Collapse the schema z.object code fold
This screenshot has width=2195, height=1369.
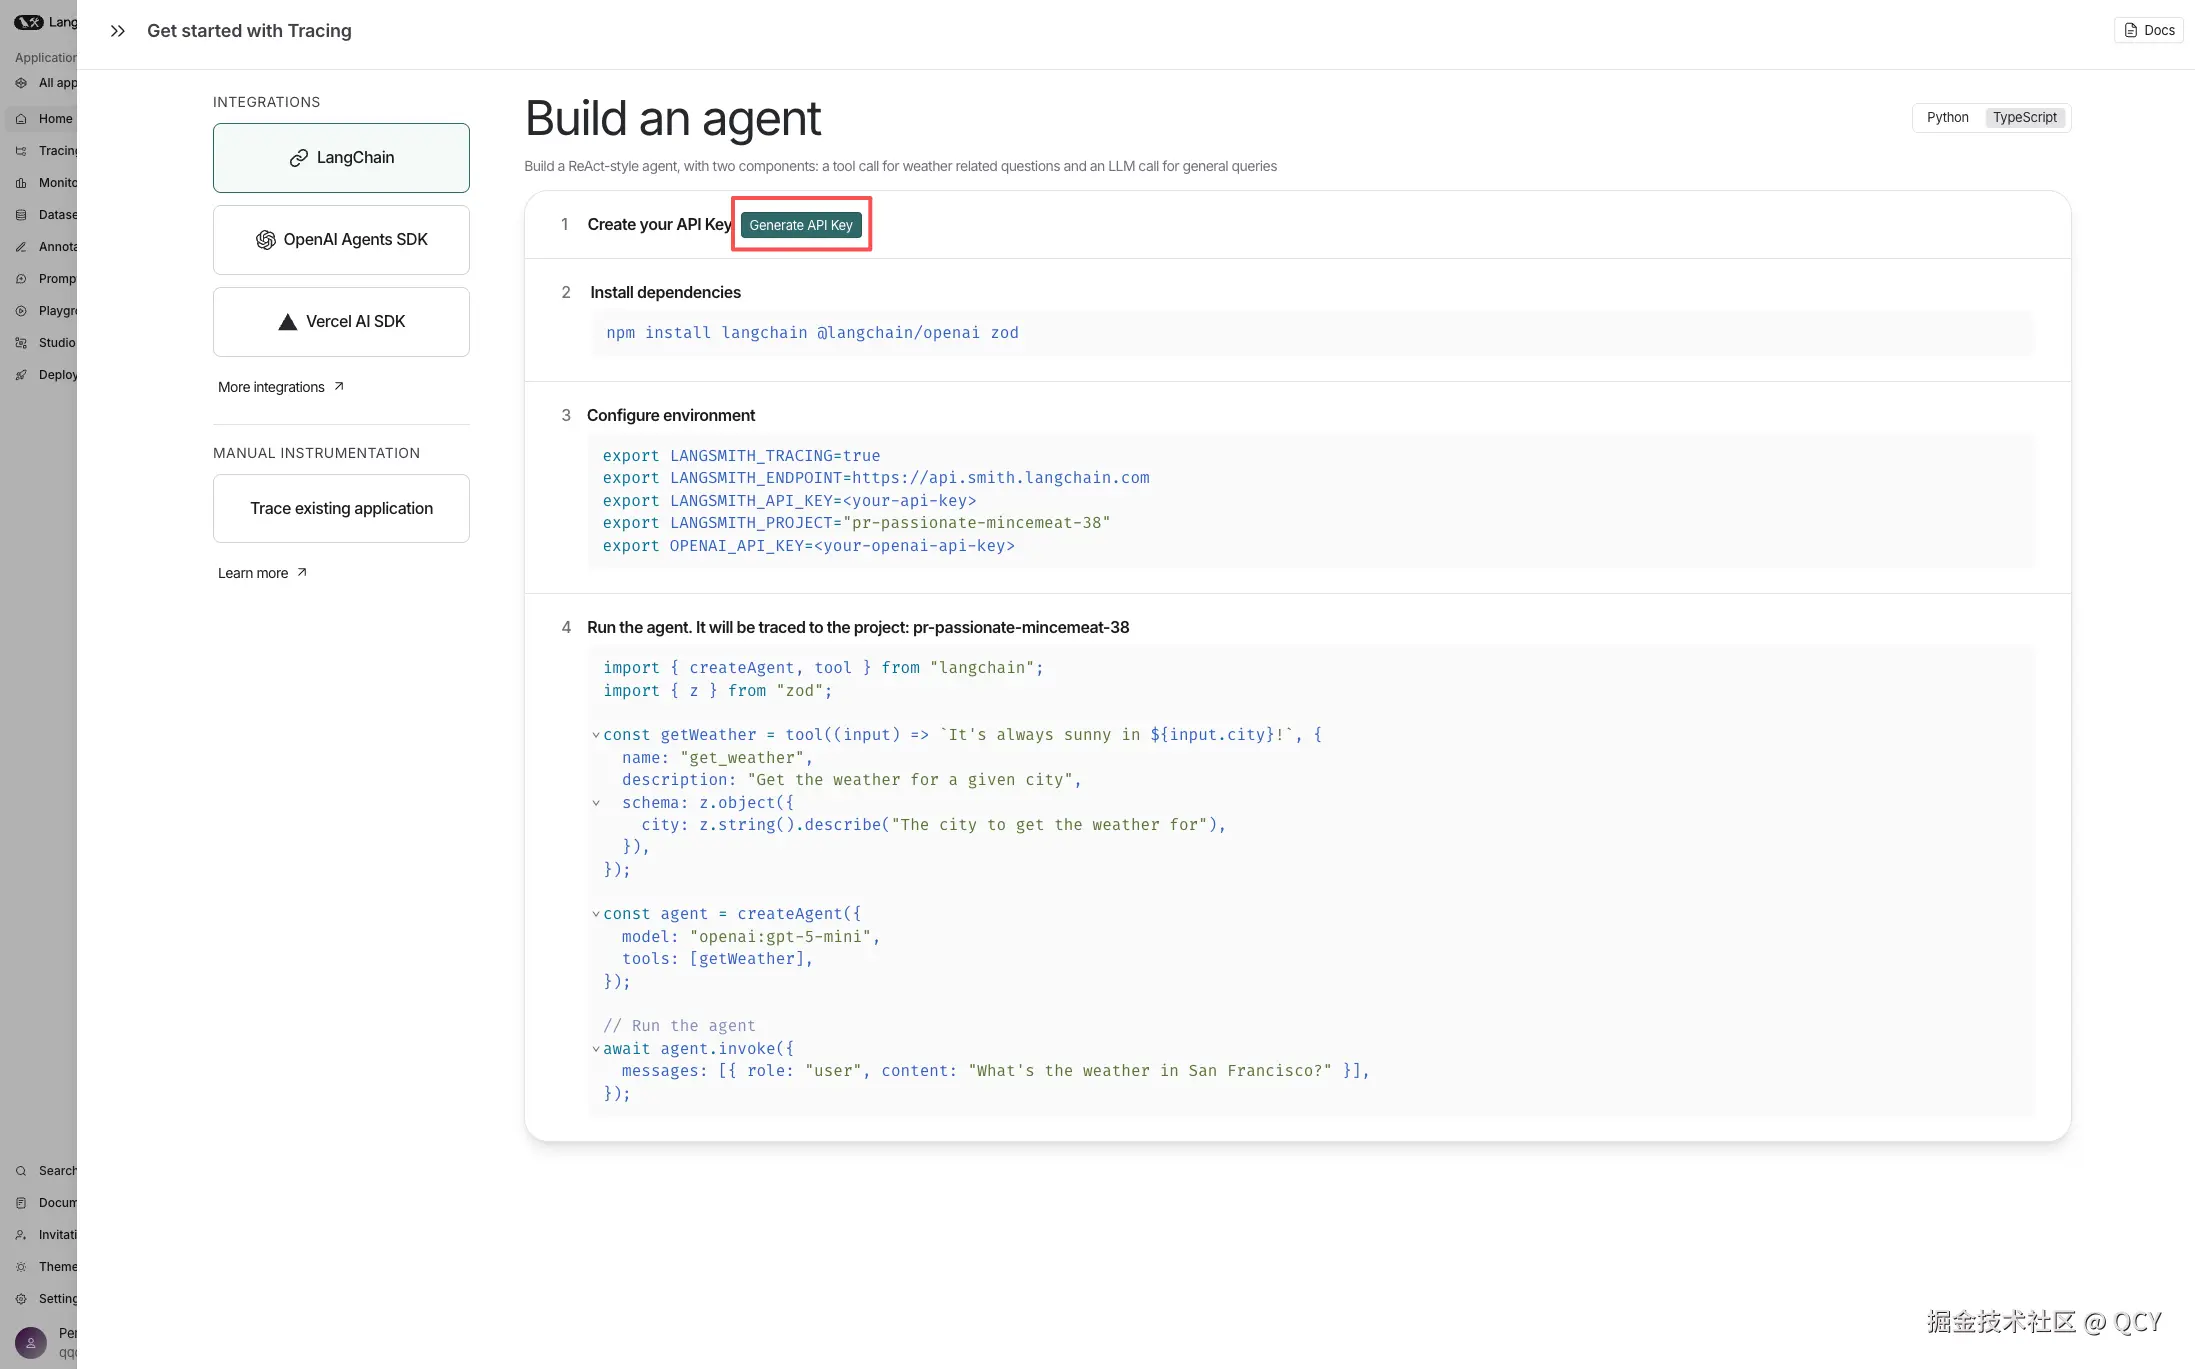[x=596, y=803]
